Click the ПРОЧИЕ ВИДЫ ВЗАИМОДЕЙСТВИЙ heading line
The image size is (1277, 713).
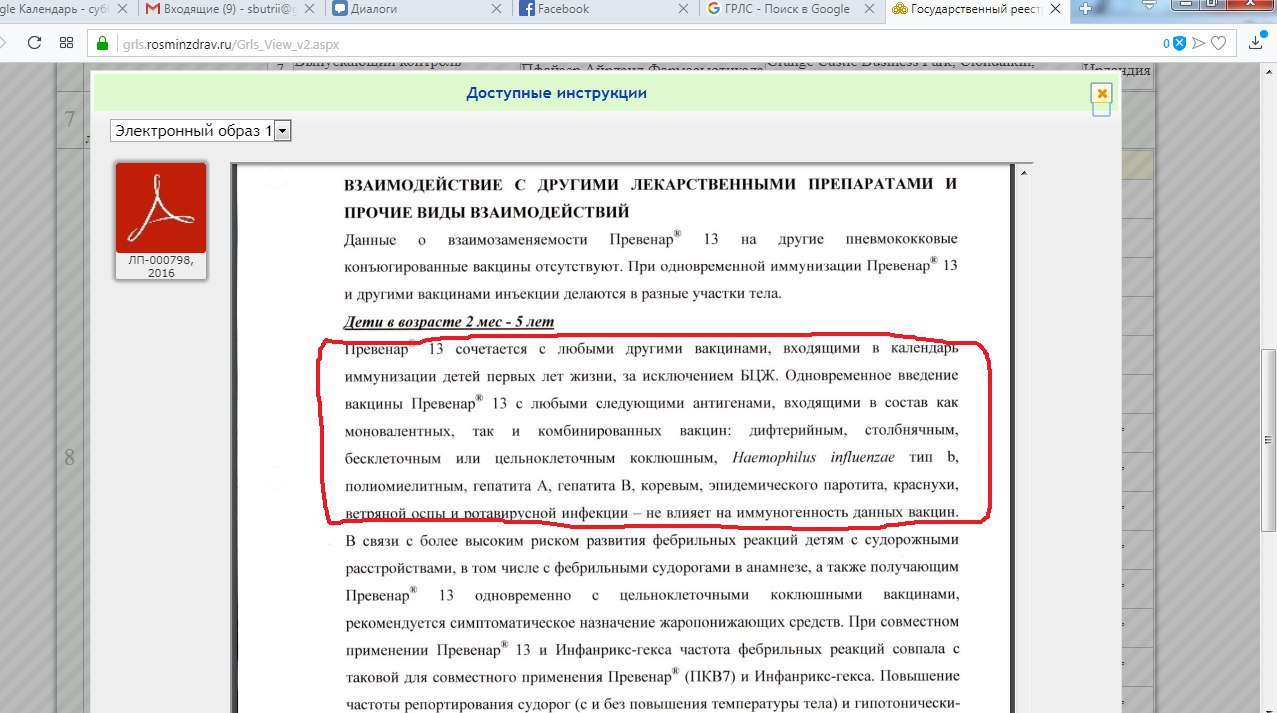(x=487, y=212)
